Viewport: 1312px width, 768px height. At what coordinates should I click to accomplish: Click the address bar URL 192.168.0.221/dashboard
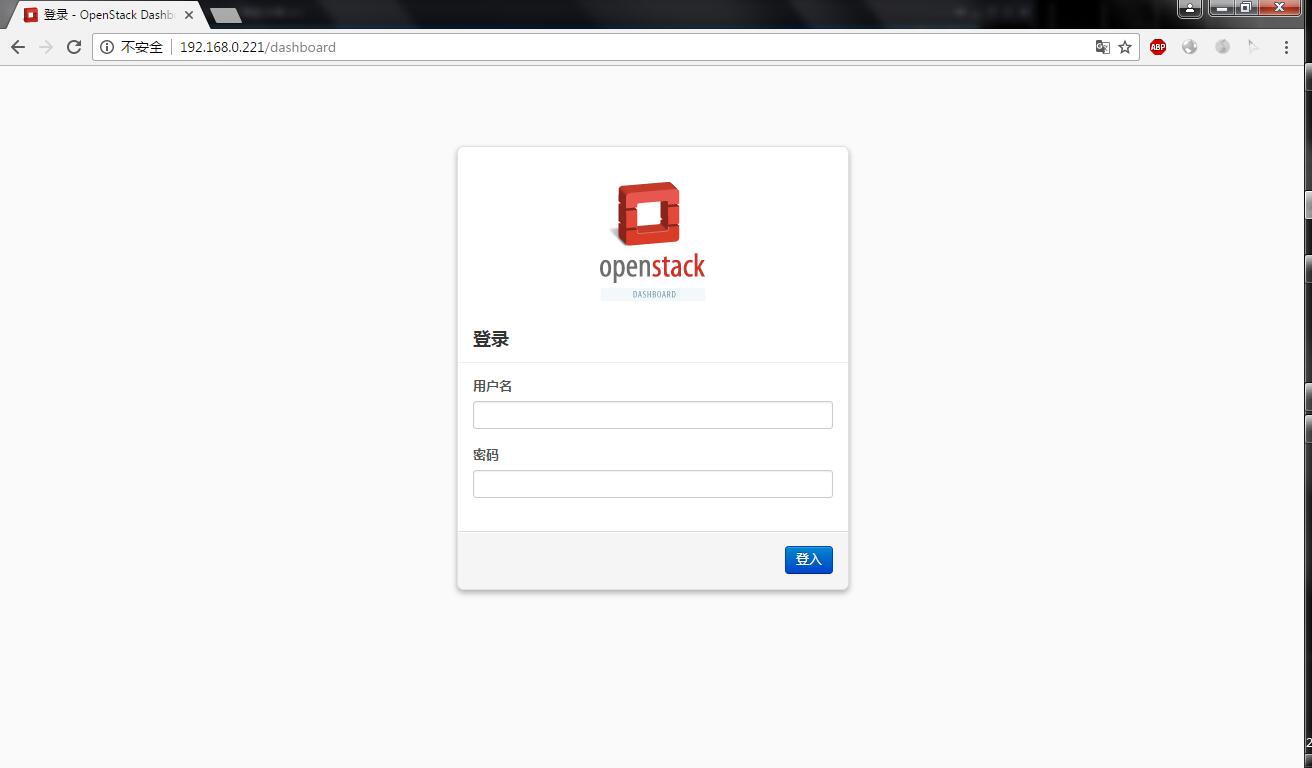[x=258, y=47]
